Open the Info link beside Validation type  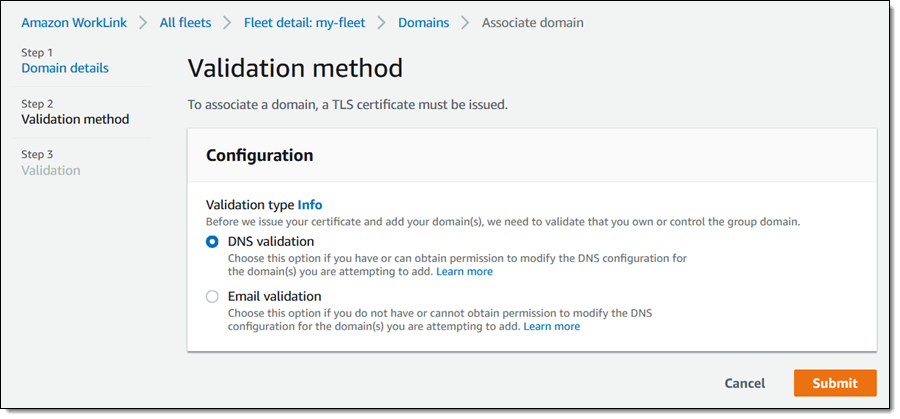tap(310, 204)
